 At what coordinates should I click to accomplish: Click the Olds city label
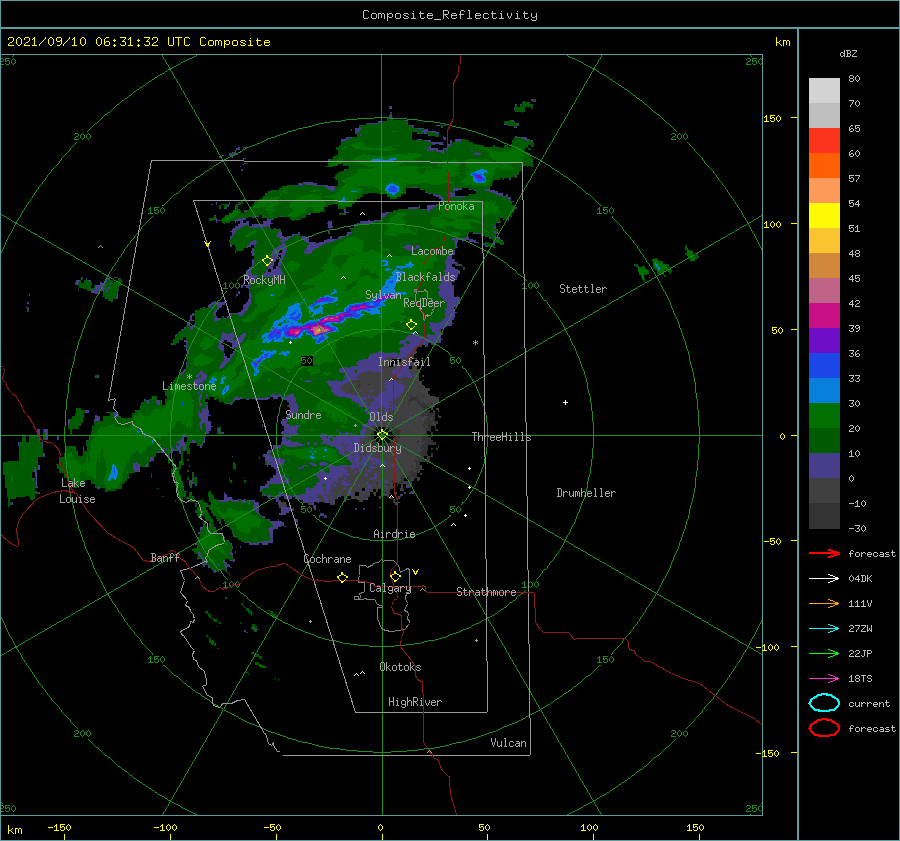pyautogui.click(x=381, y=417)
